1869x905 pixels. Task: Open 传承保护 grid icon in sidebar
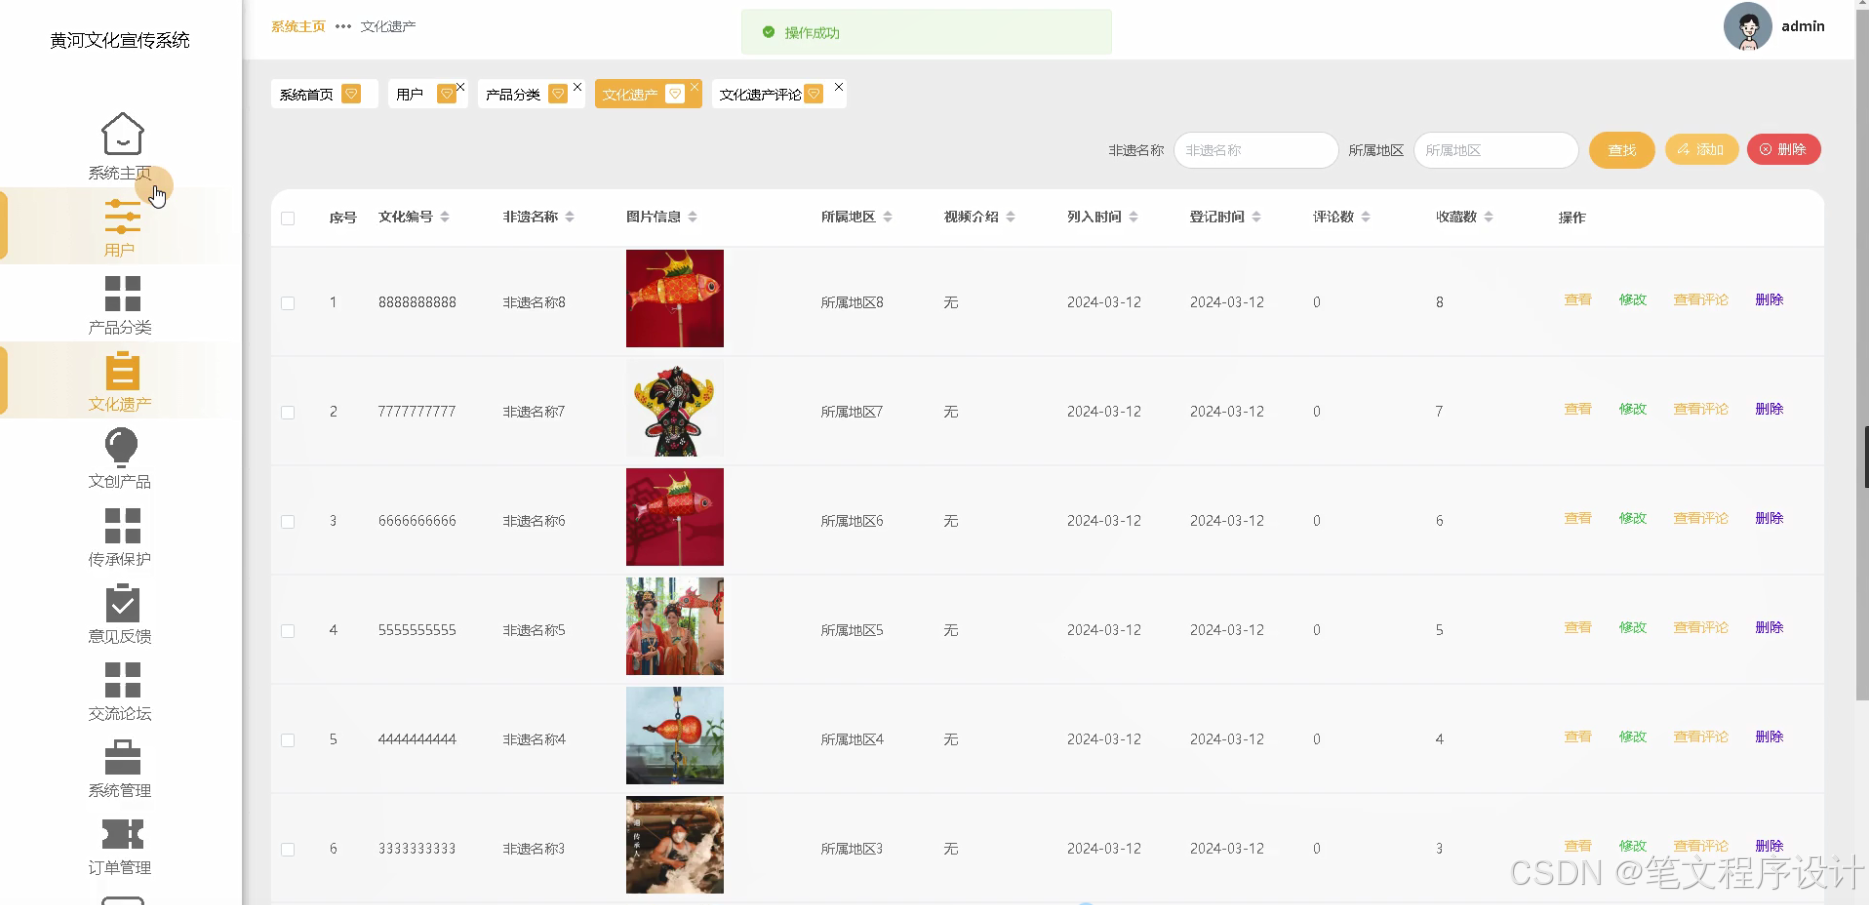[122, 526]
